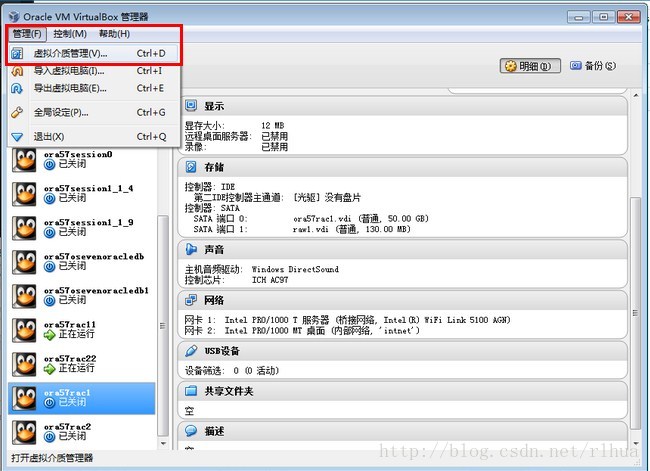Click the 描述 description section header
Screen dimensions: 650x471
[x=402, y=431]
